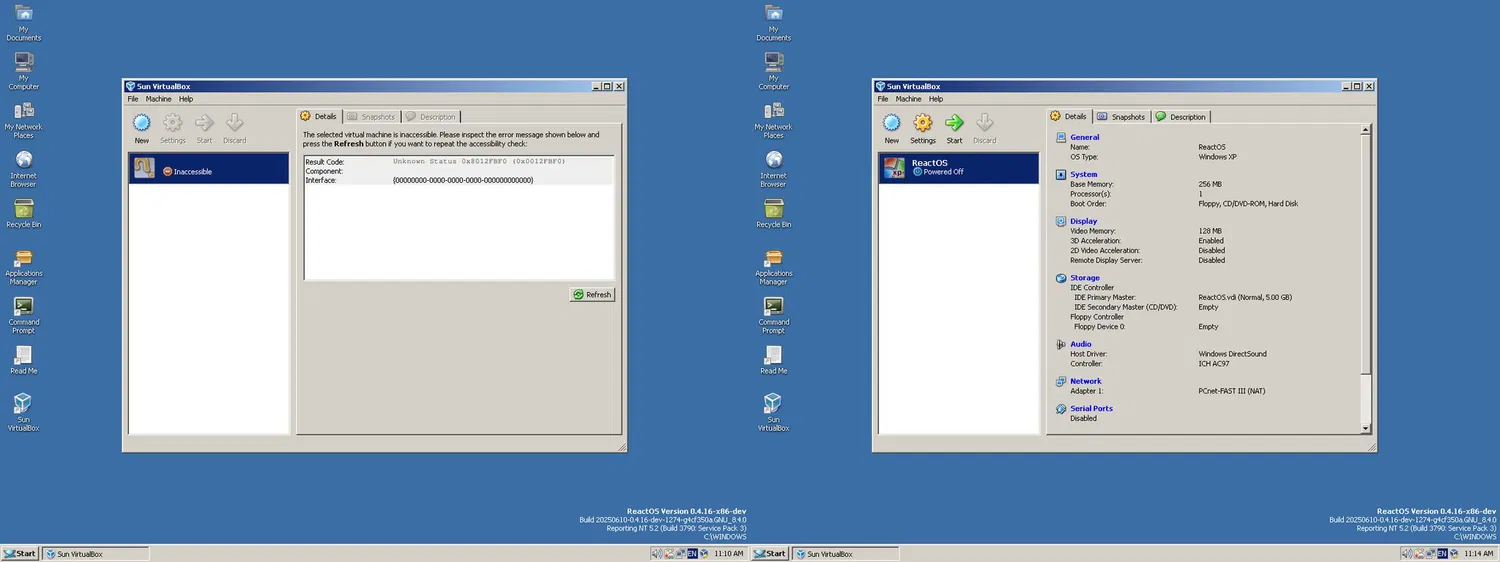Click Start button on taskbar showing 11:10 AM

click(x=20, y=553)
